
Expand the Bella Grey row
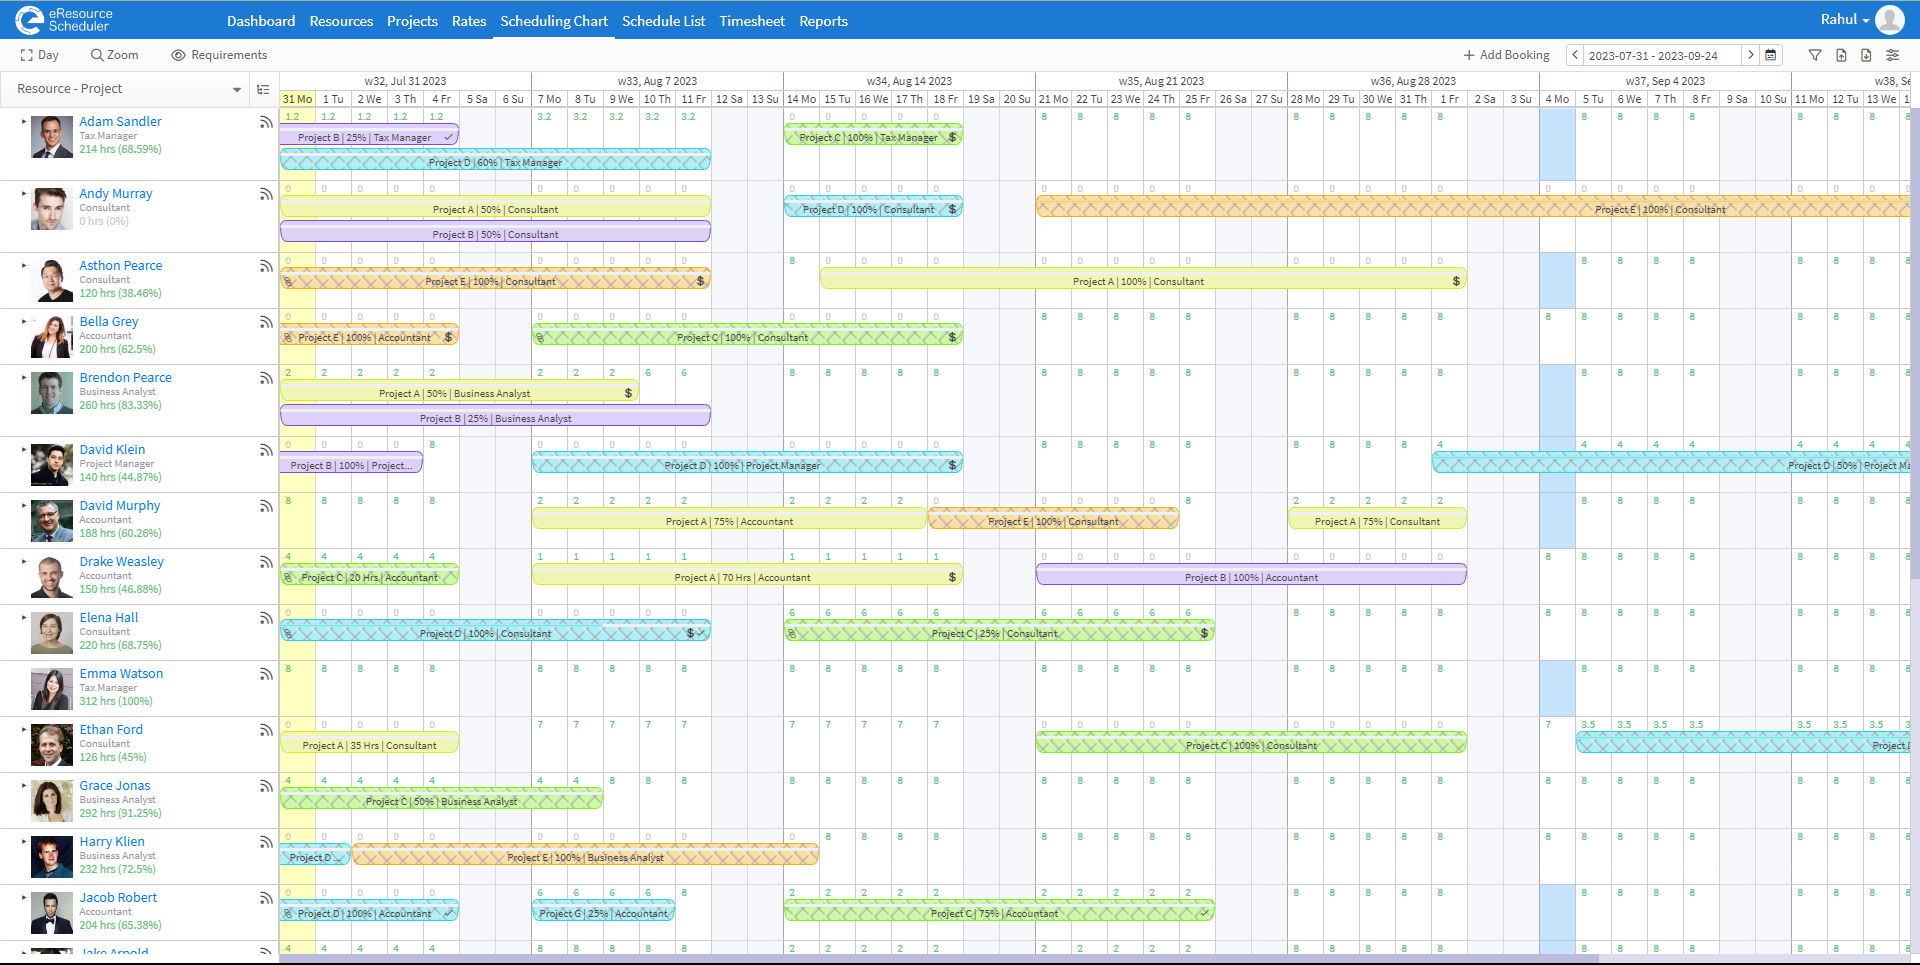coord(24,321)
